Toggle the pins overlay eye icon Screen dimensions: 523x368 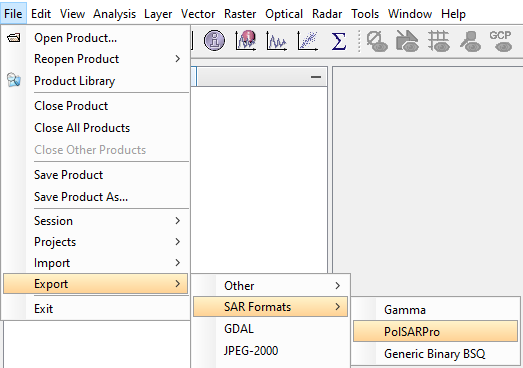(x=470, y=41)
